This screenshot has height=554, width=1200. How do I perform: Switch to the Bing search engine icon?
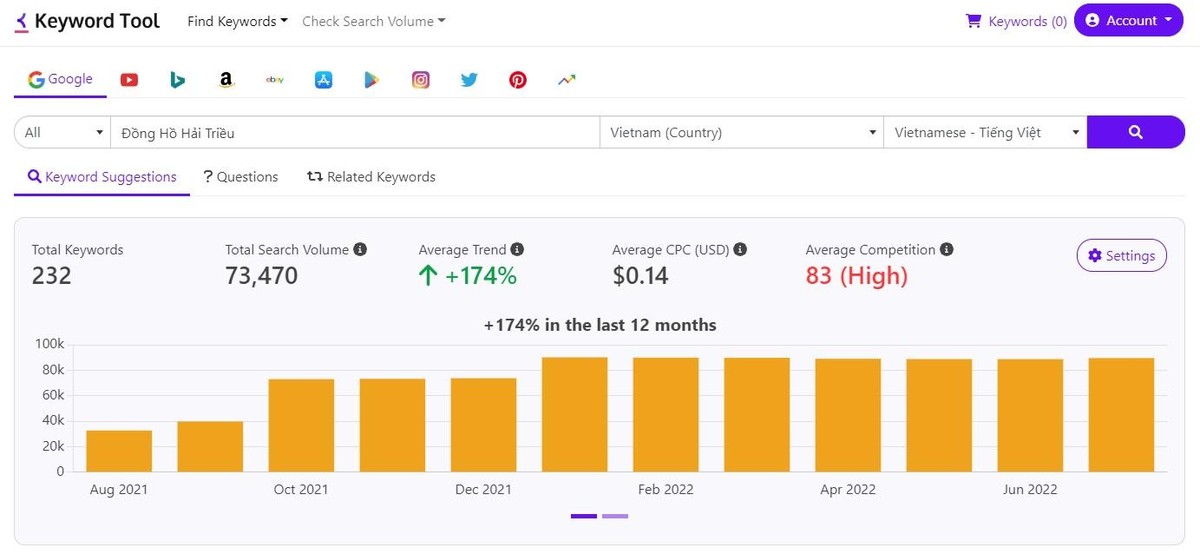(177, 80)
